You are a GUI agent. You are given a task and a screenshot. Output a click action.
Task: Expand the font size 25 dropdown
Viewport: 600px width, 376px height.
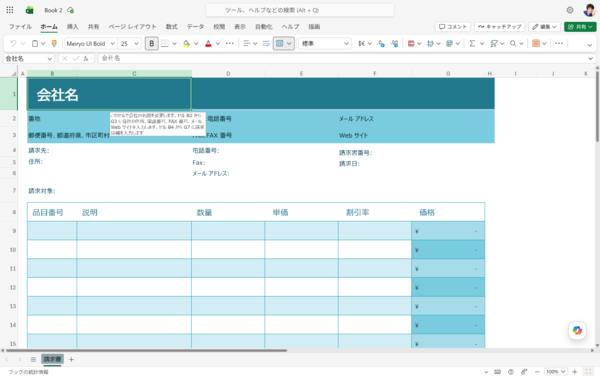tap(130, 44)
